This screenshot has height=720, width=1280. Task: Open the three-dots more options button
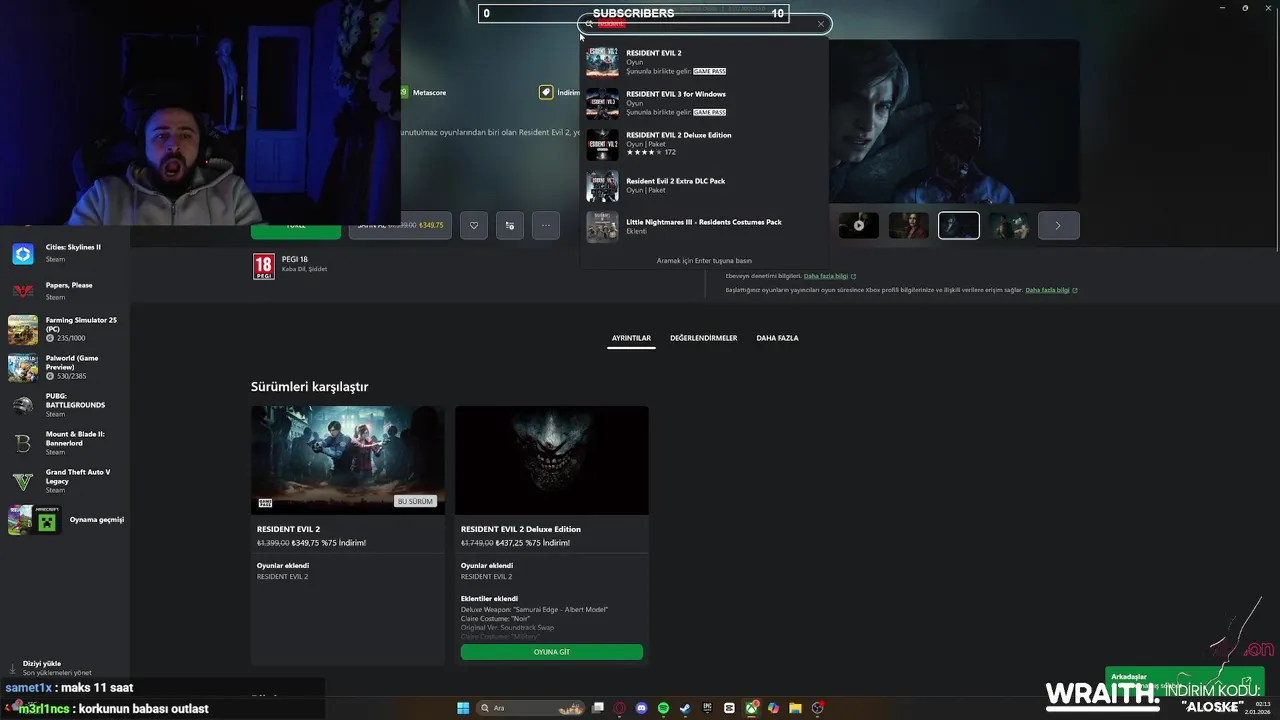(546, 225)
